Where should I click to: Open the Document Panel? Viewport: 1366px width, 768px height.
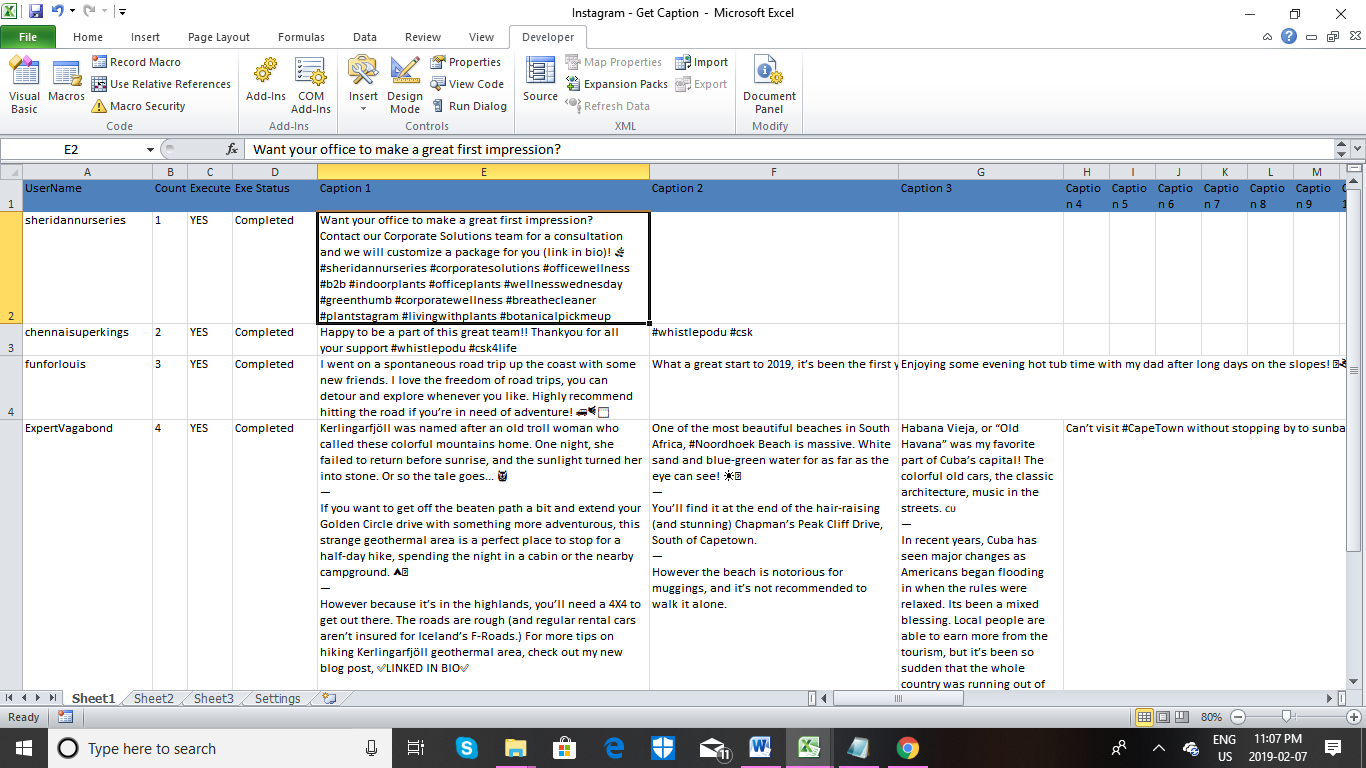coord(769,86)
